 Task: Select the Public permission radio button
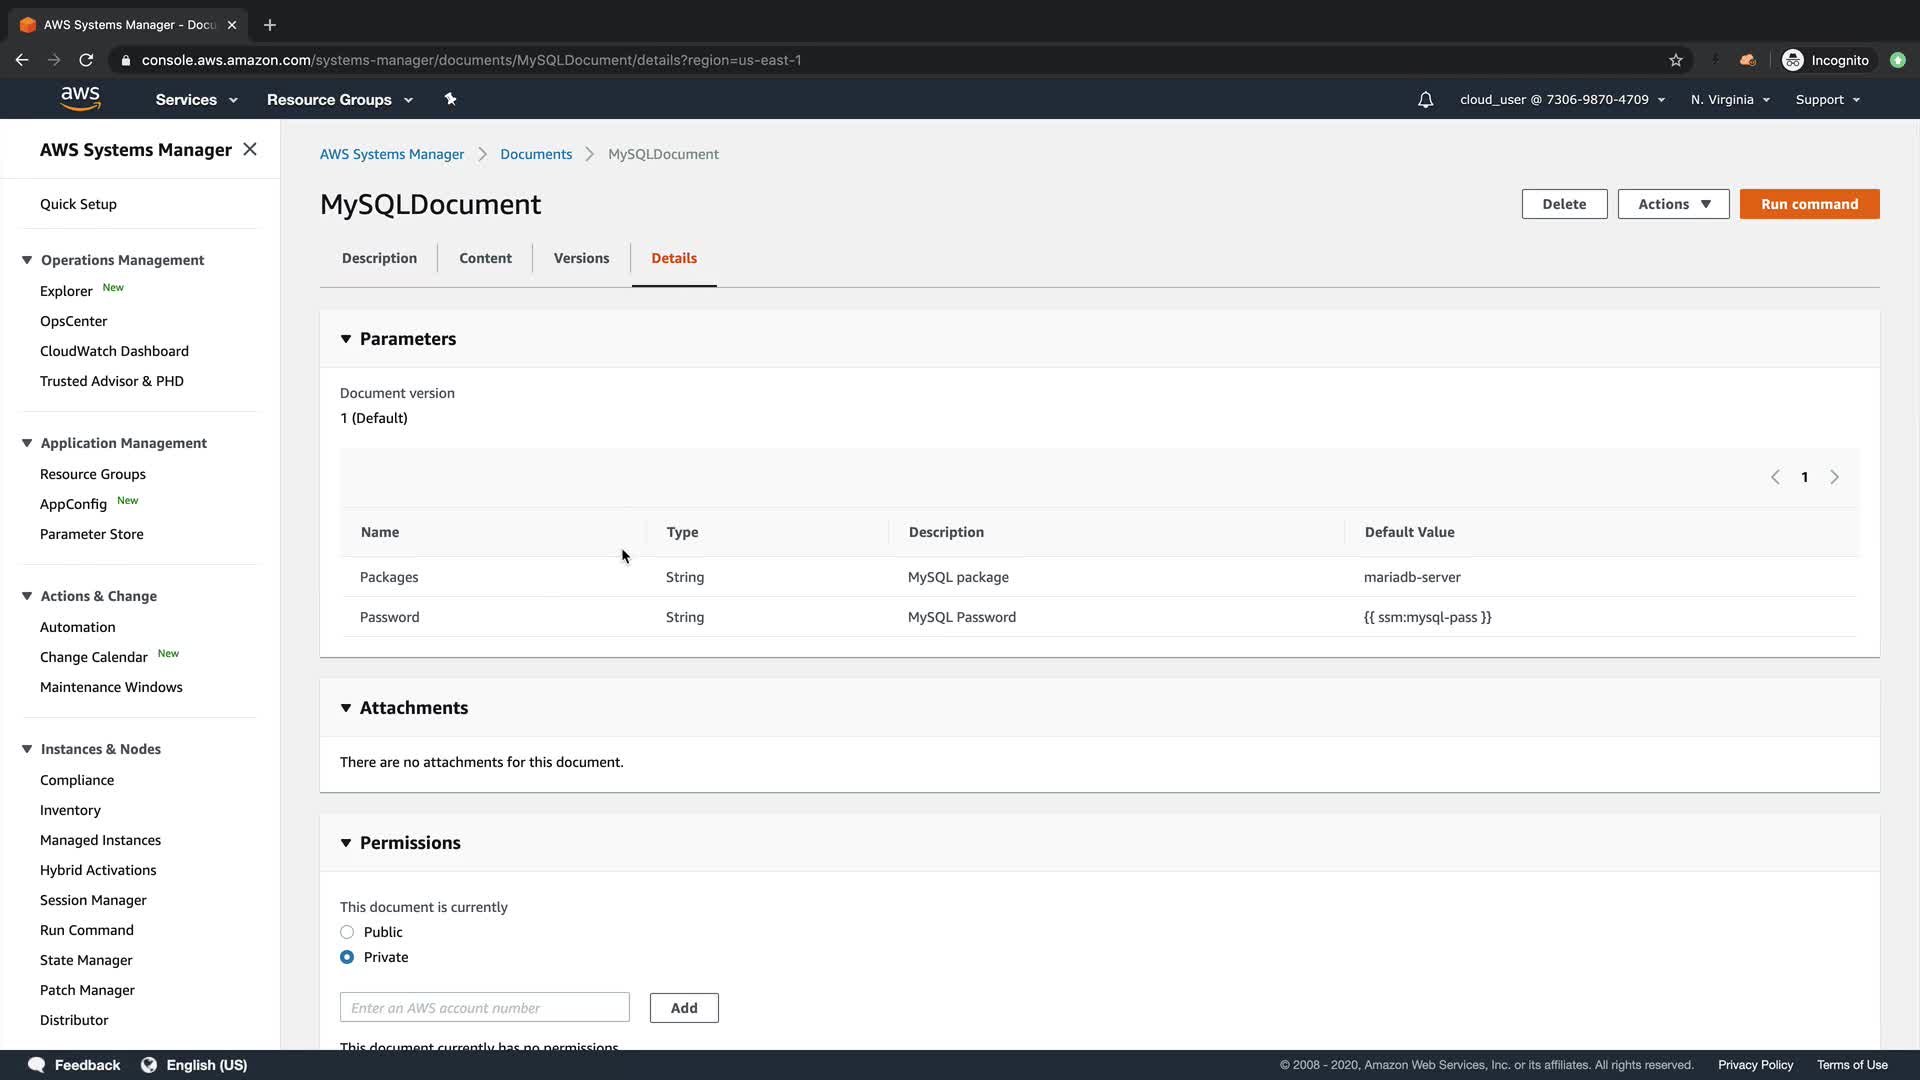[x=347, y=932]
